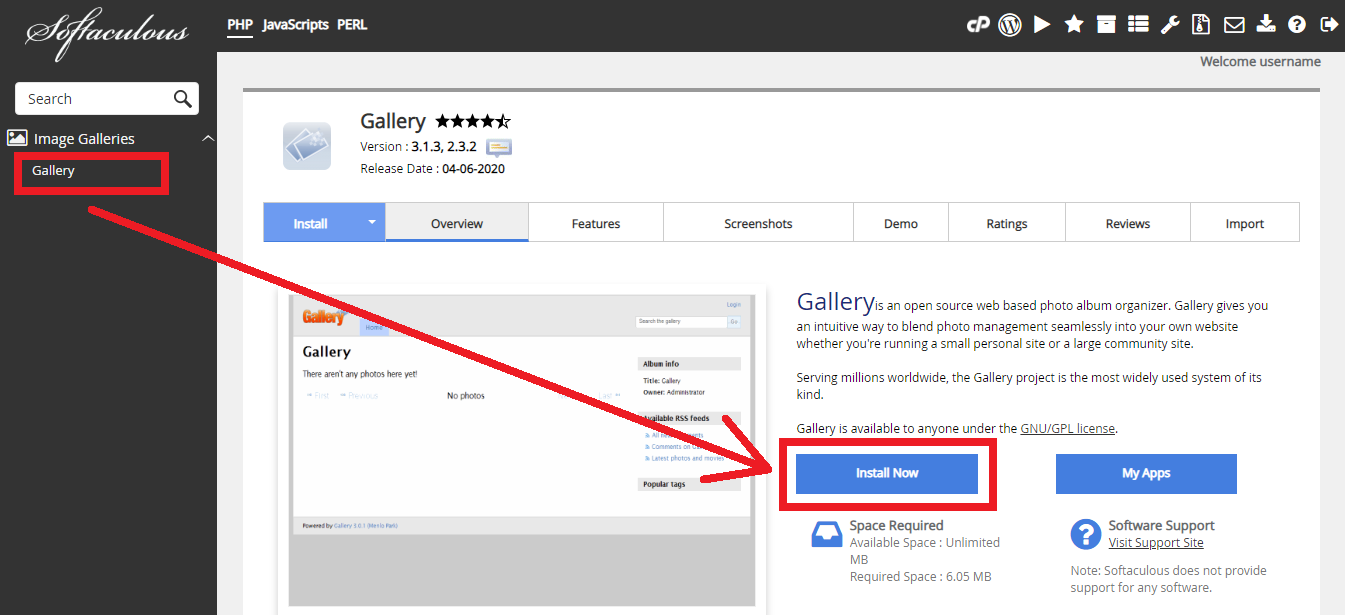Click the star ratings icon in header
This screenshot has height=615, width=1345.
point(1074,25)
